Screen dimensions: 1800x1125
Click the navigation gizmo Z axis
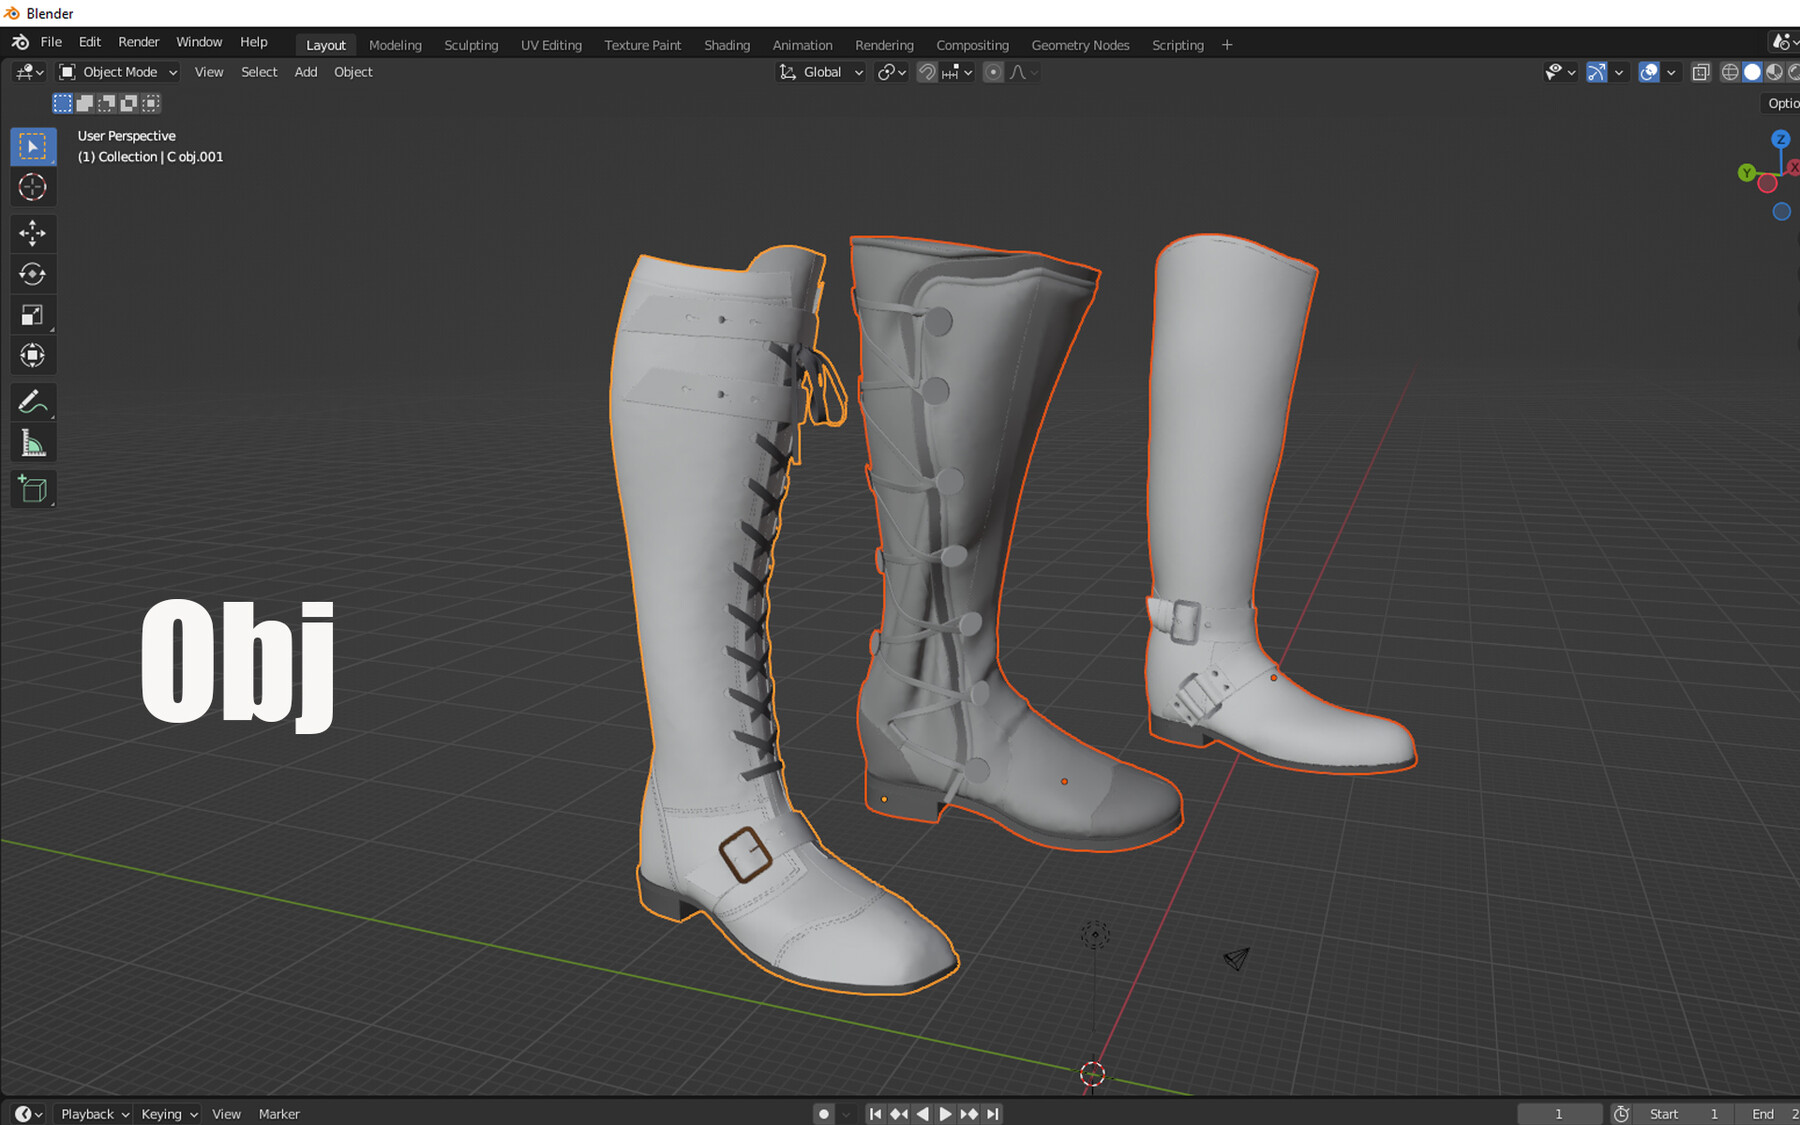1781,141
